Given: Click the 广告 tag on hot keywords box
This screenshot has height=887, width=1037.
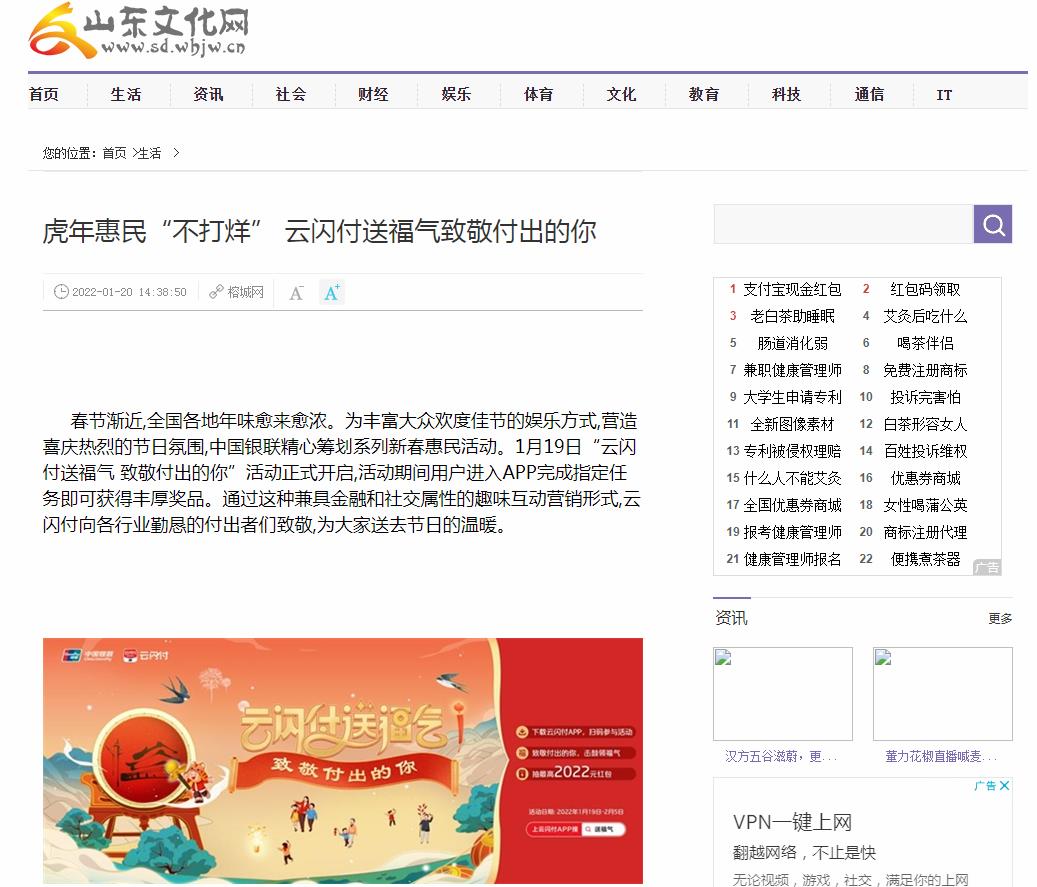Looking at the screenshot, I should pyautogui.click(x=987, y=567).
